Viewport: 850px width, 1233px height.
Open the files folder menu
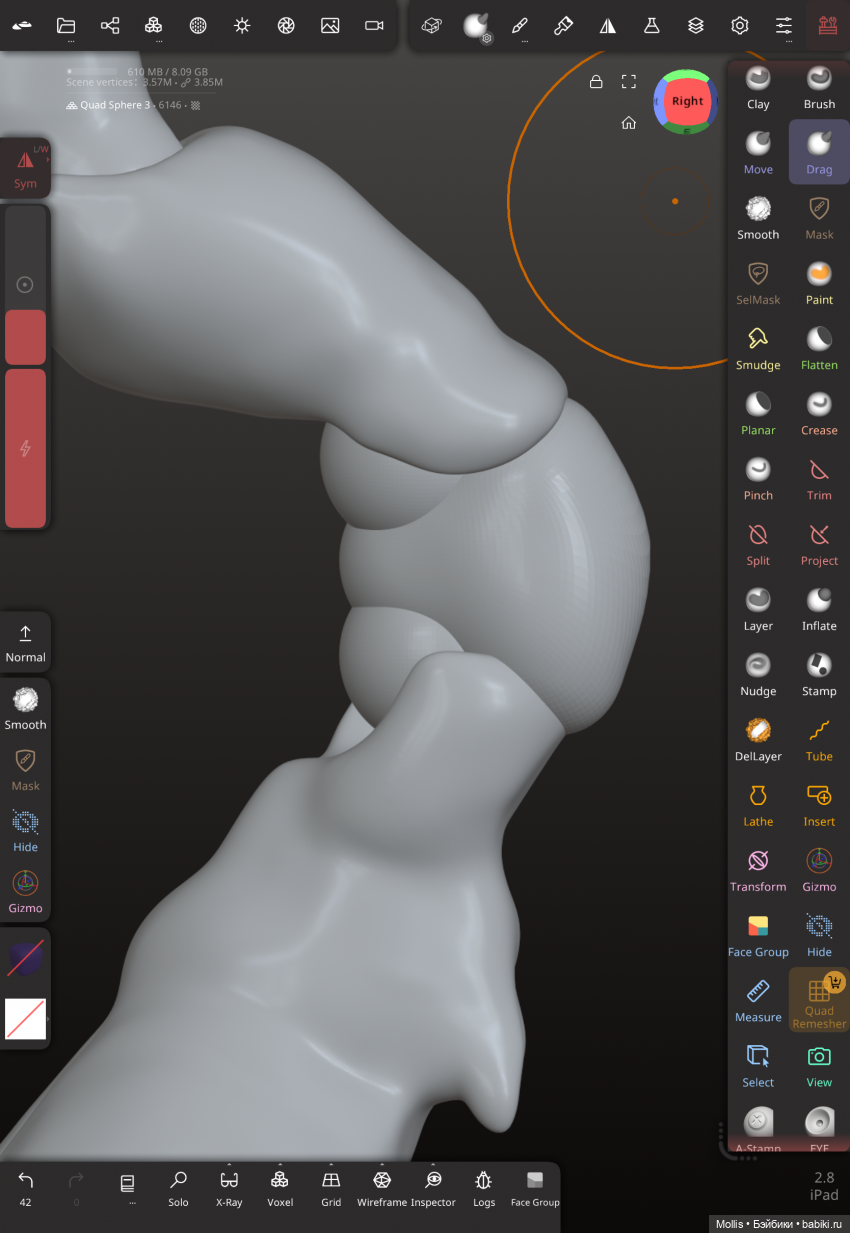click(x=66, y=26)
